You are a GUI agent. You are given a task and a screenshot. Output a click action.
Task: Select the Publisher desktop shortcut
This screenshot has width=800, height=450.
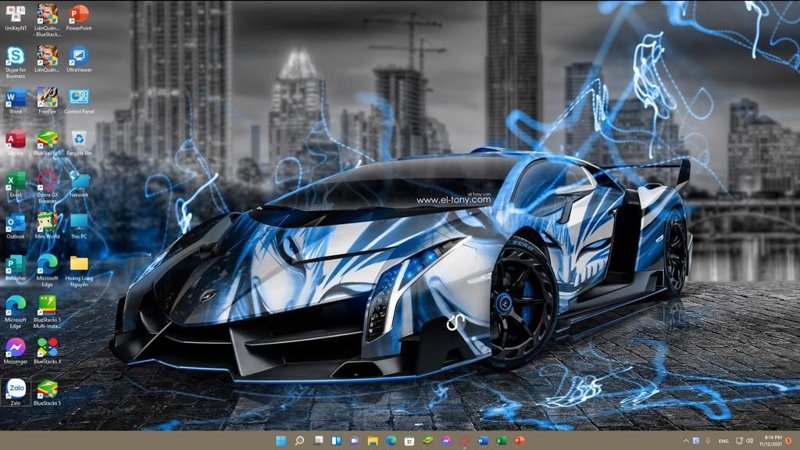pyautogui.click(x=15, y=268)
